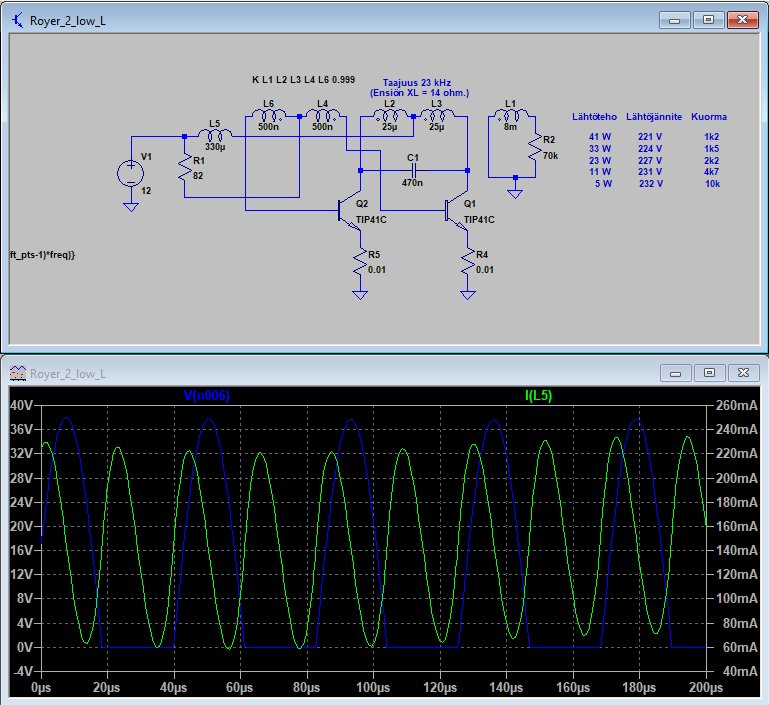
Task: Select the Q1 TIP41C transistor symbol
Action: click(x=454, y=210)
